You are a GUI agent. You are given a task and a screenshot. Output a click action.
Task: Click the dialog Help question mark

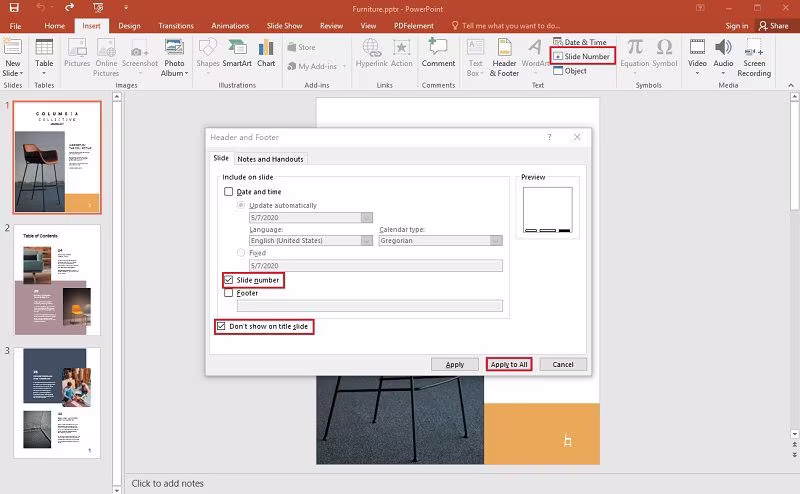click(x=549, y=137)
